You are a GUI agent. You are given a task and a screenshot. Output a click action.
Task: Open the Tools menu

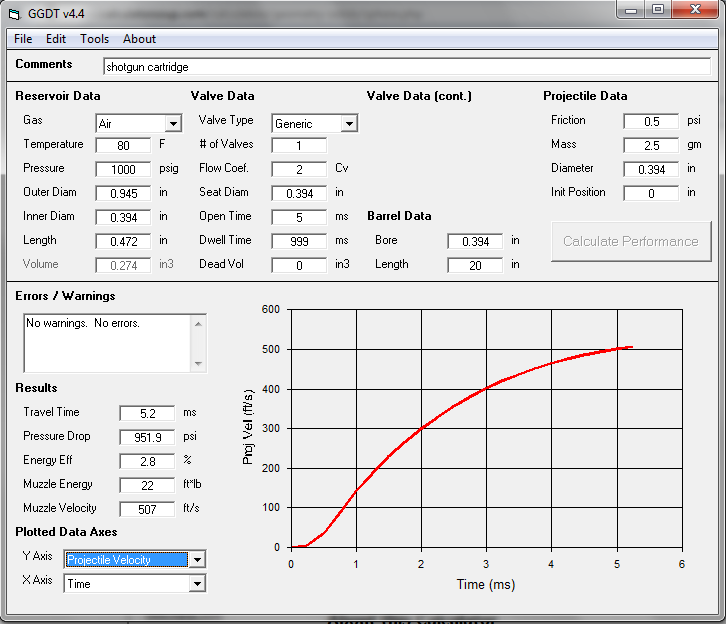[95, 39]
